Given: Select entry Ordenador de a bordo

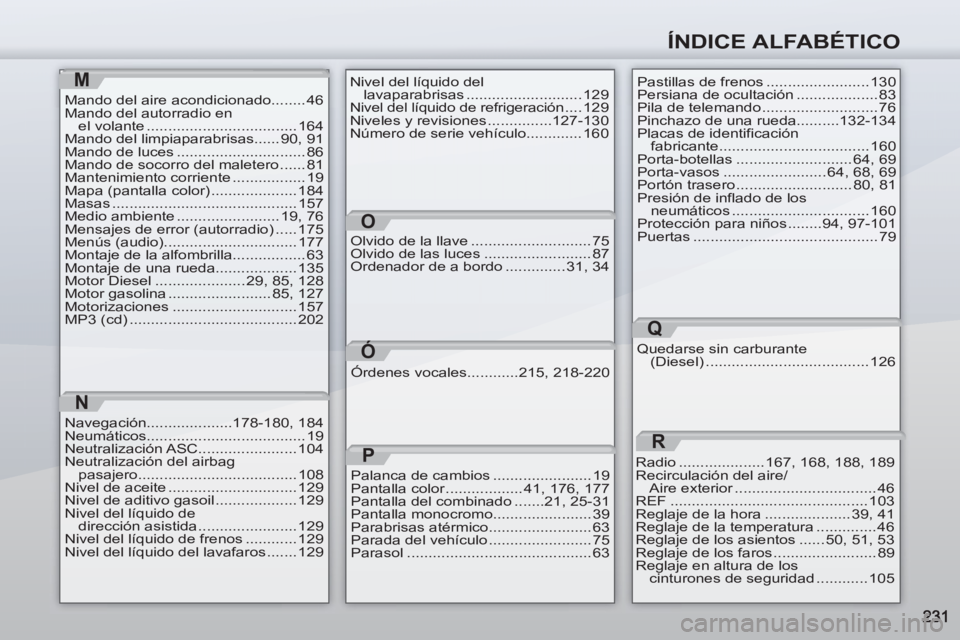Looking at the screenshot, I should pos(479,266).
